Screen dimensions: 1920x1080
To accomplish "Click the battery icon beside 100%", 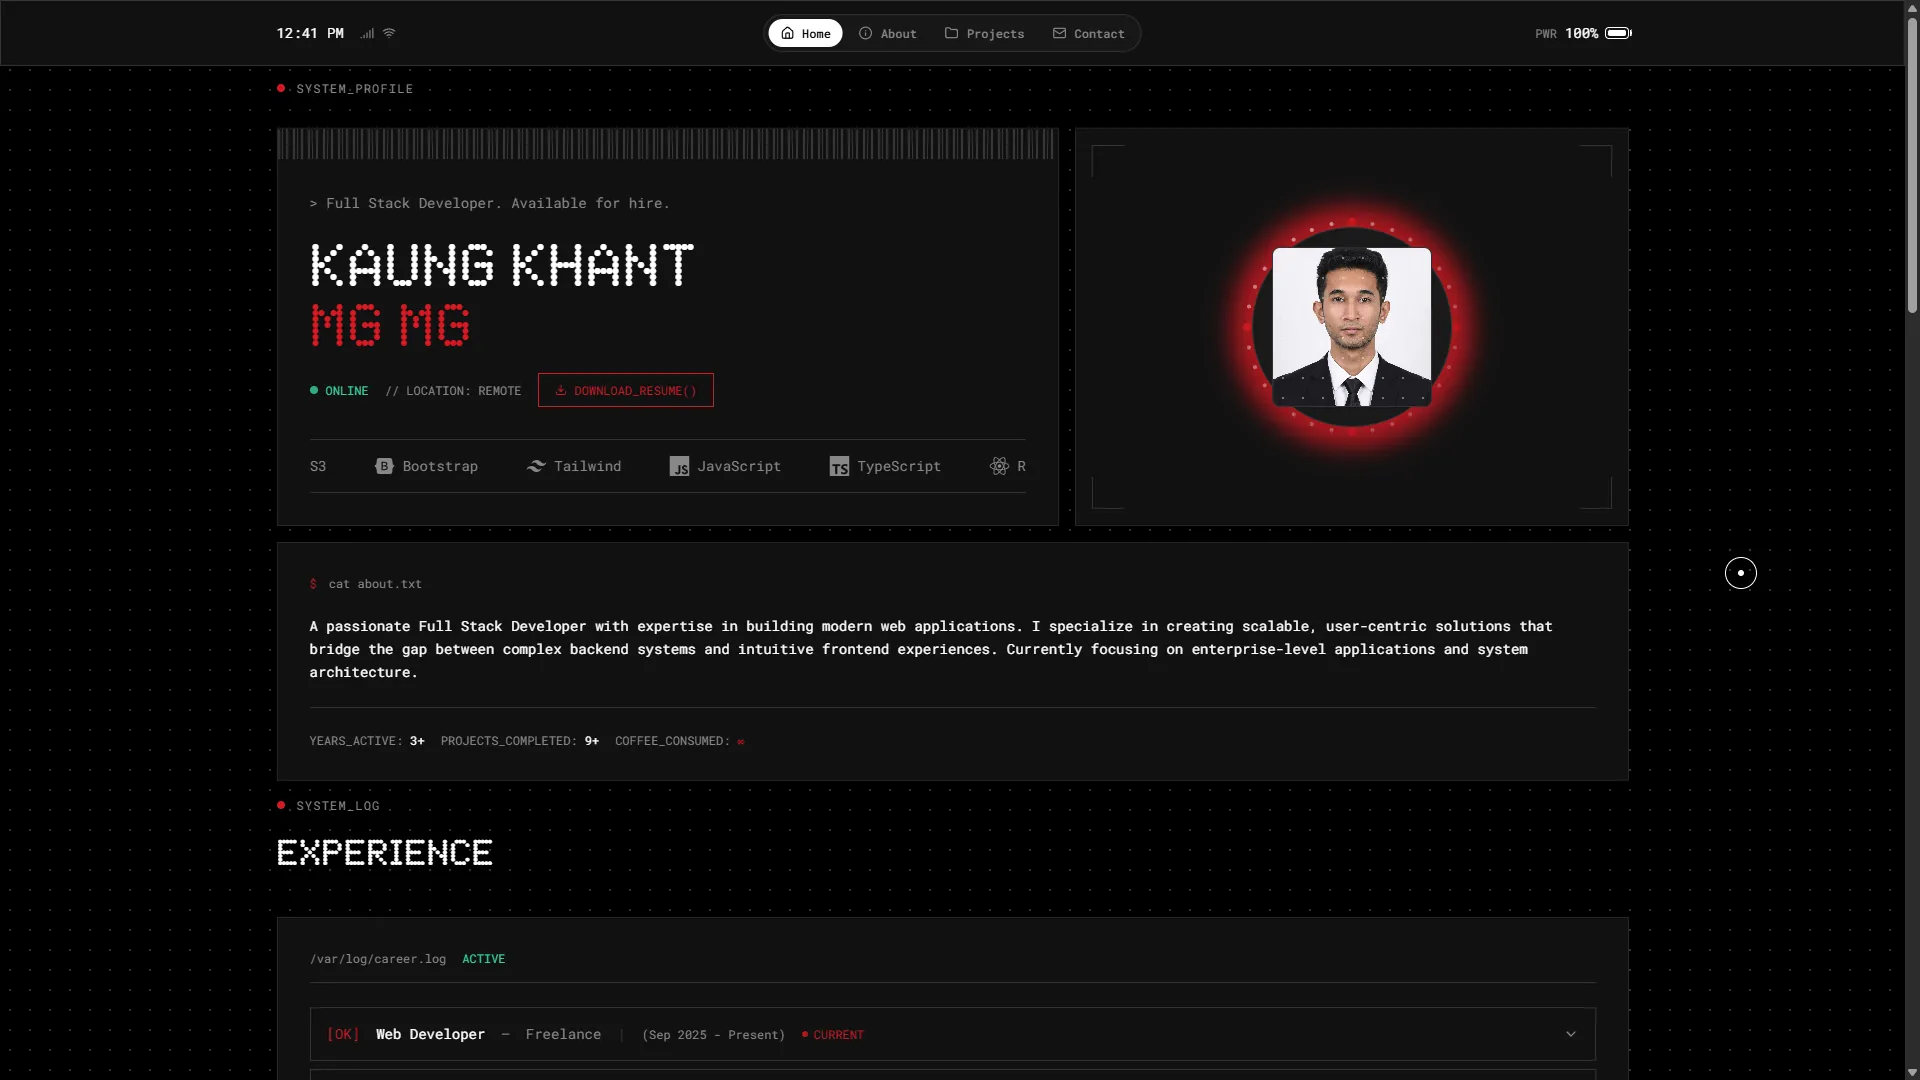I will tap(1618, 33).
